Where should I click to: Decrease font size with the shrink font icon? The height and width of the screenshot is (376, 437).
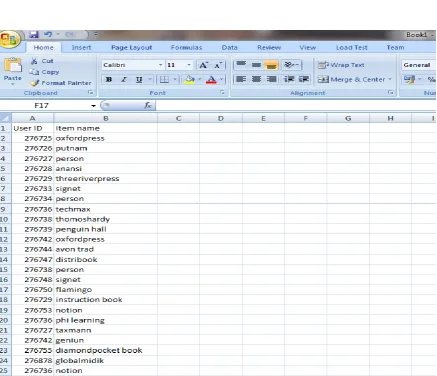pos(218,65)
